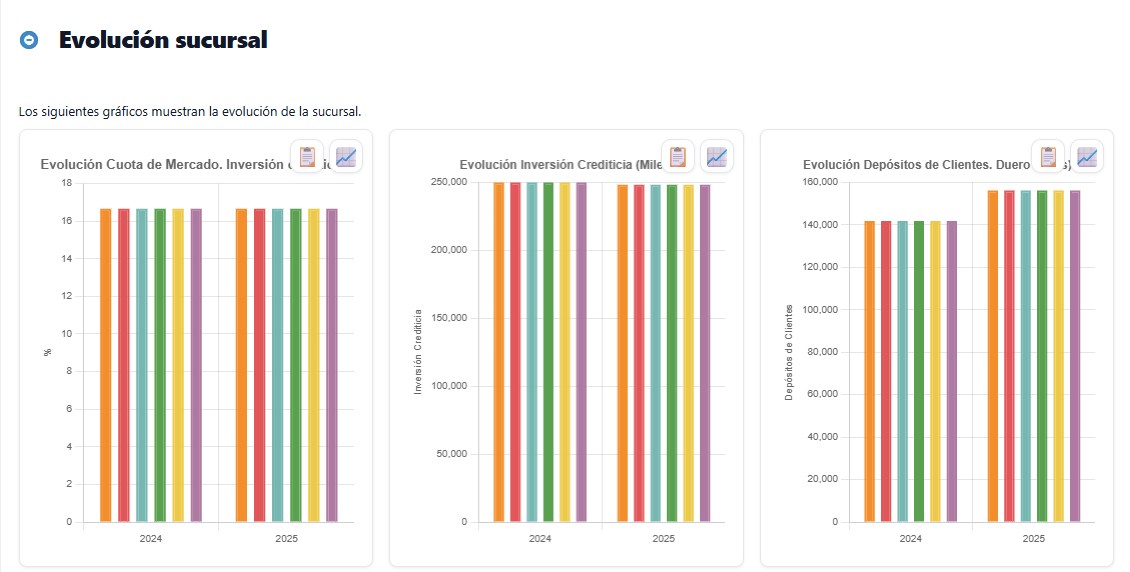
Task: Click the 100,000 tick on Depósitos axis
Action: [819, 310]
